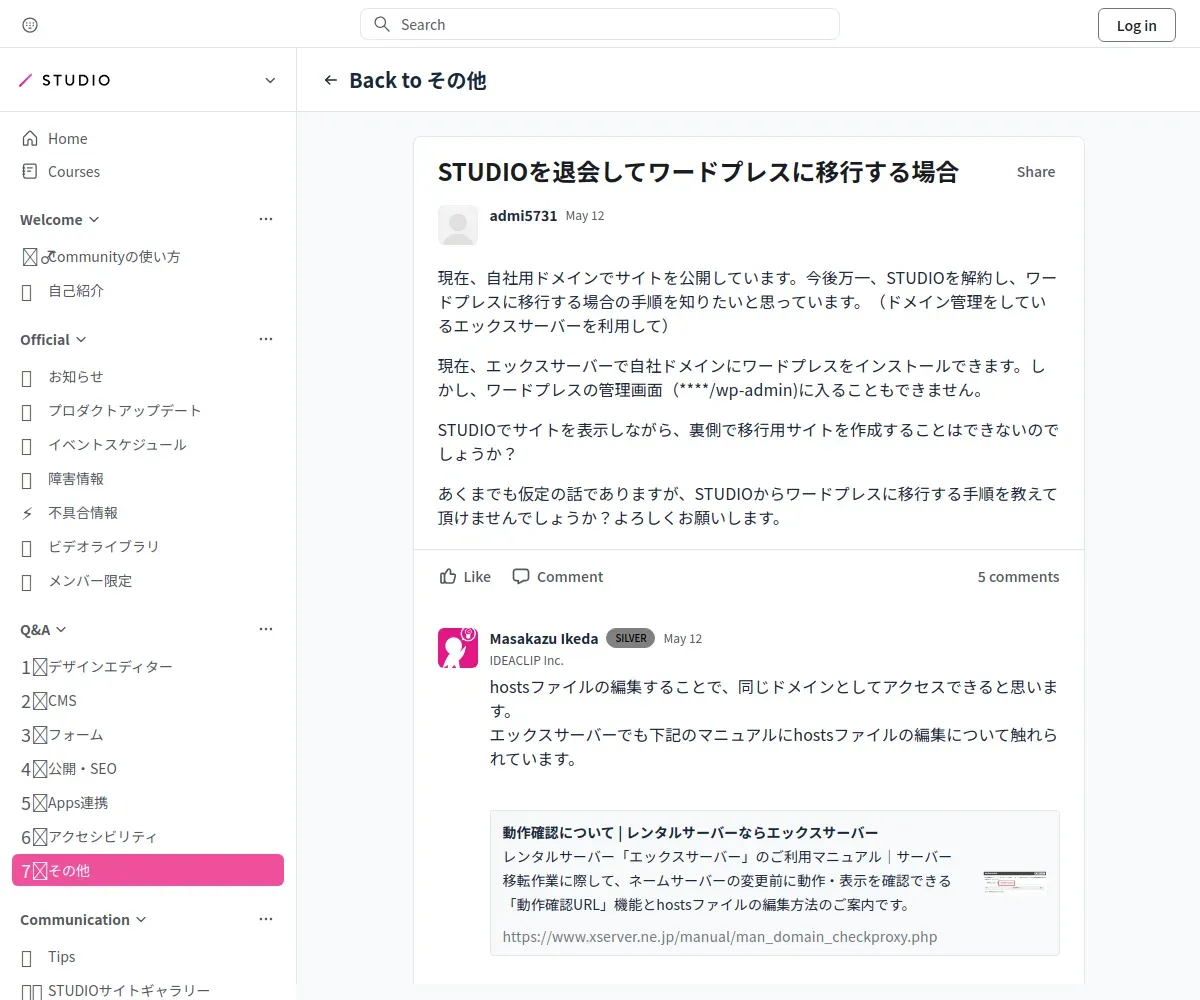The height and width of the screenshot is (1000, 1200).
Task: Open フォーム Q&A space
Action: tap(148, 734)
